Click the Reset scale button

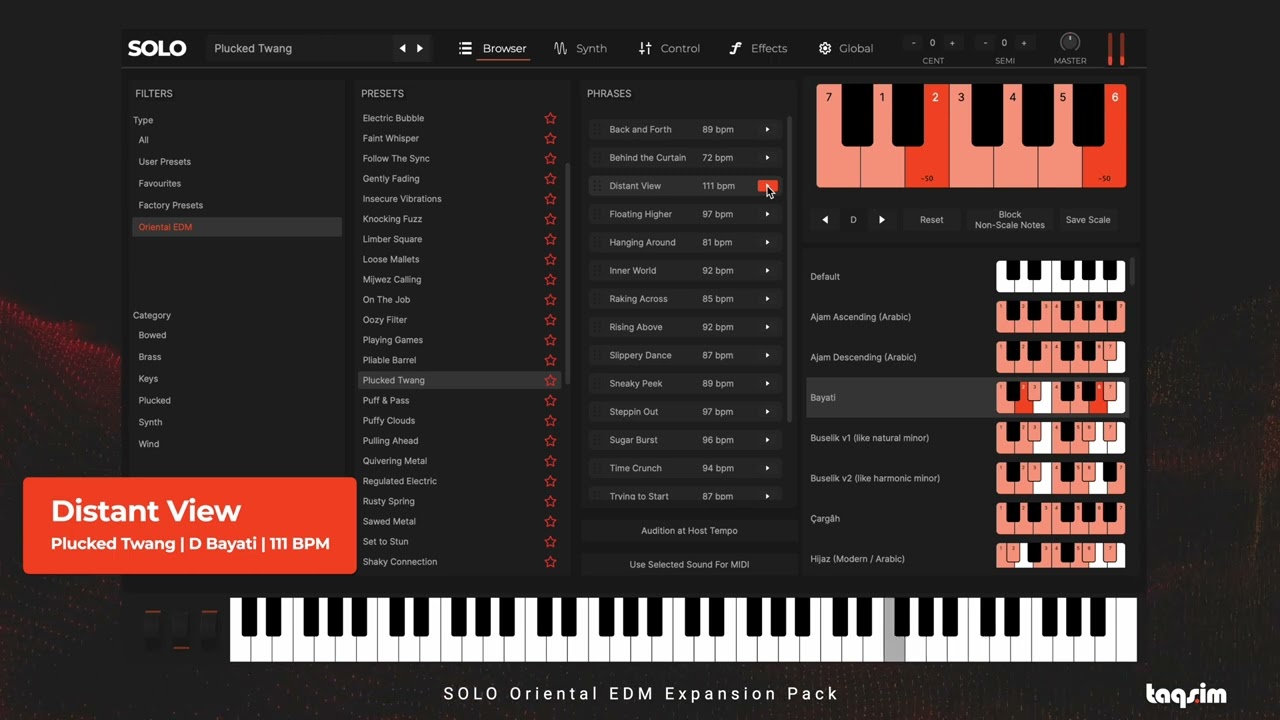click(x=931, y=220)
